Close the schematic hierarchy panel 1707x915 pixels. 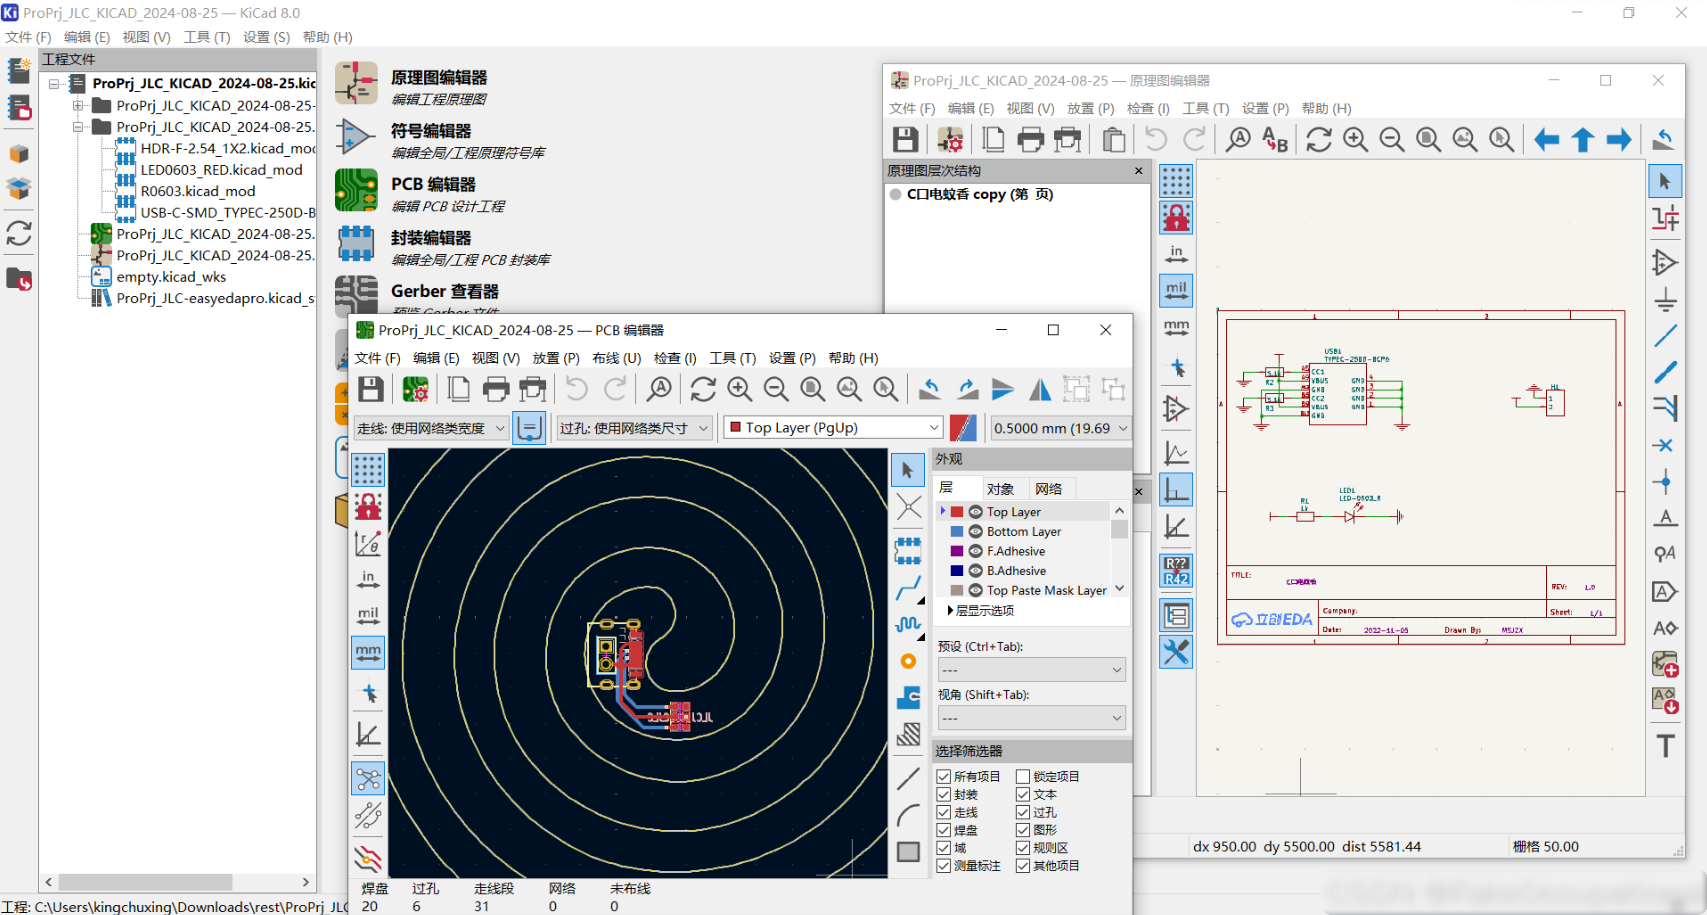point(1138,171)
